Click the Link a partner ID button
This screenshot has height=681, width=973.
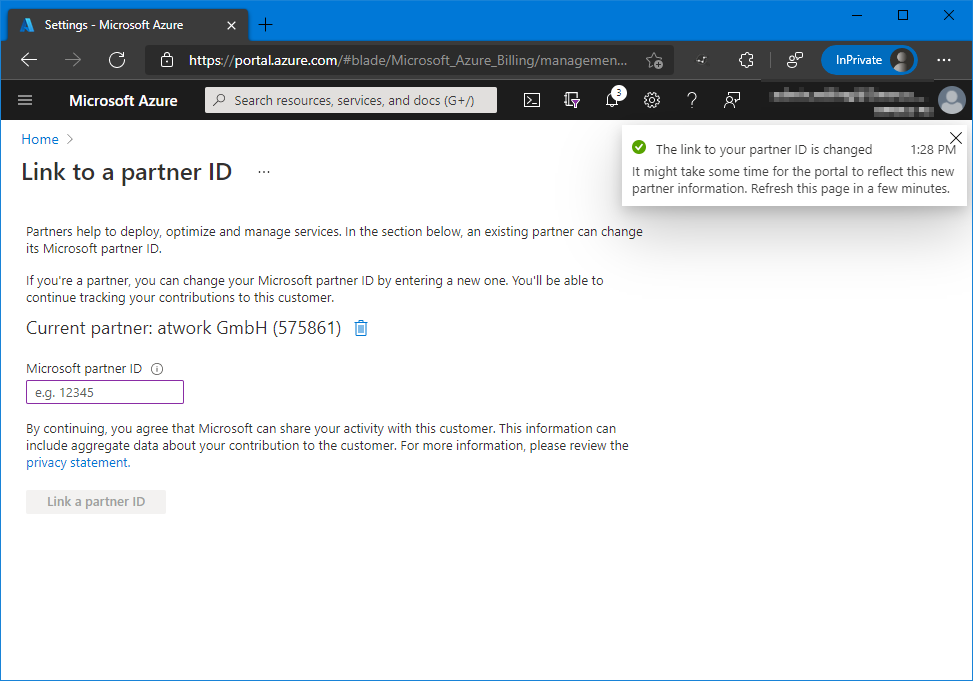pyautogui.click(x=96, y=502)
